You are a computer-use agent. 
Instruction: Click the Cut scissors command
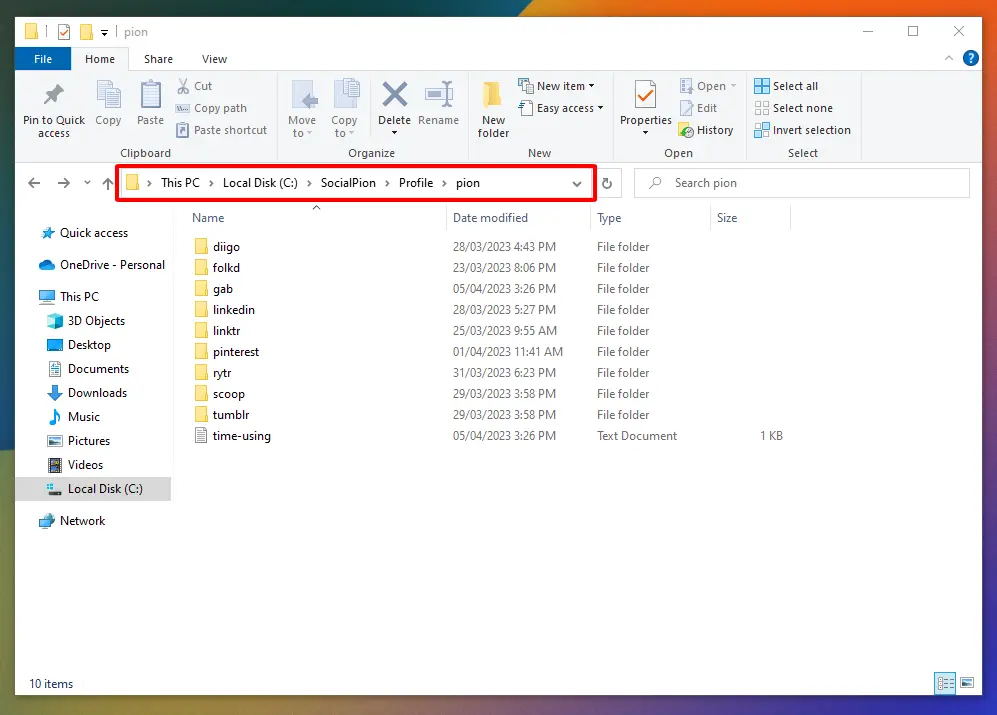[195, 86]
